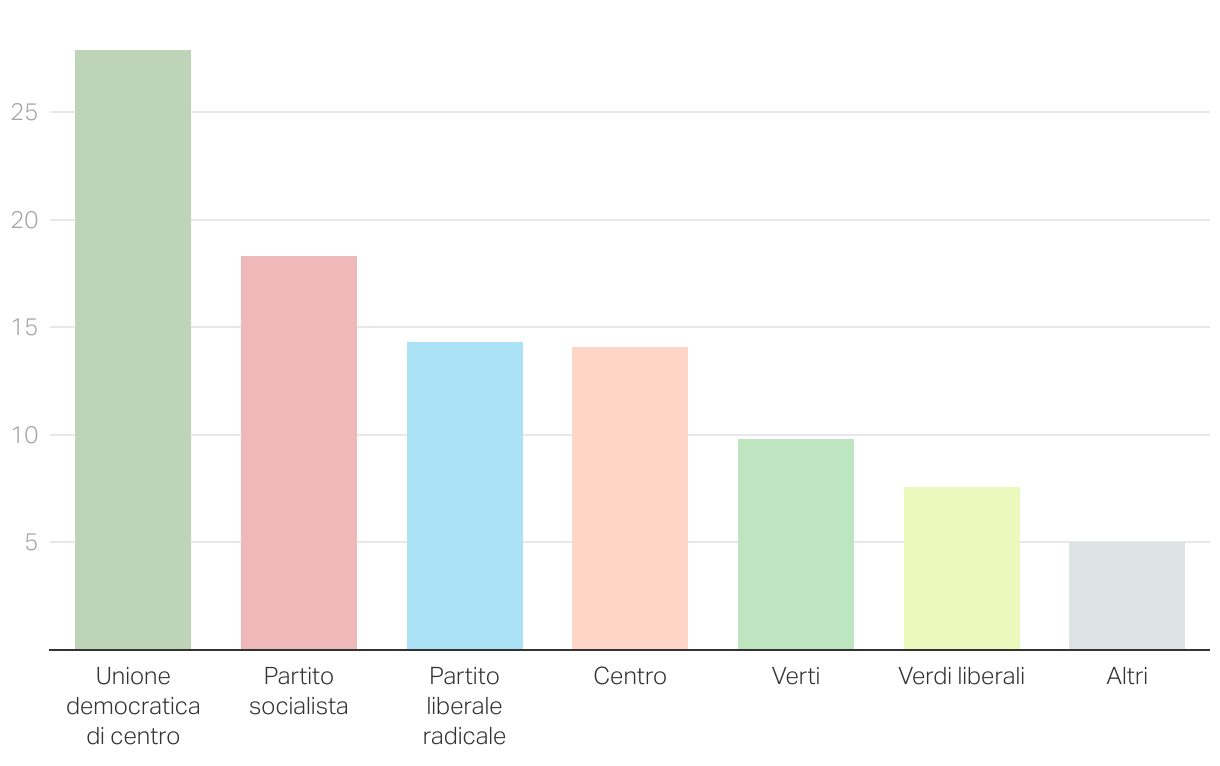Click the 'Partito liberale radicale' axis label
The width and height of the screenshot is (1220, 766).
point(465,707)
